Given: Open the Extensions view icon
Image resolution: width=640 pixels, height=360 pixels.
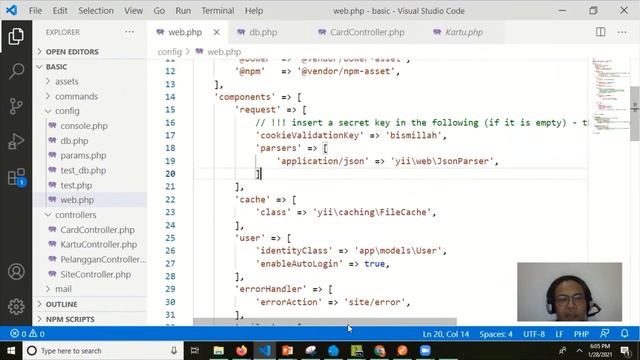Looking at the screenshot, I should pos(16,178).
